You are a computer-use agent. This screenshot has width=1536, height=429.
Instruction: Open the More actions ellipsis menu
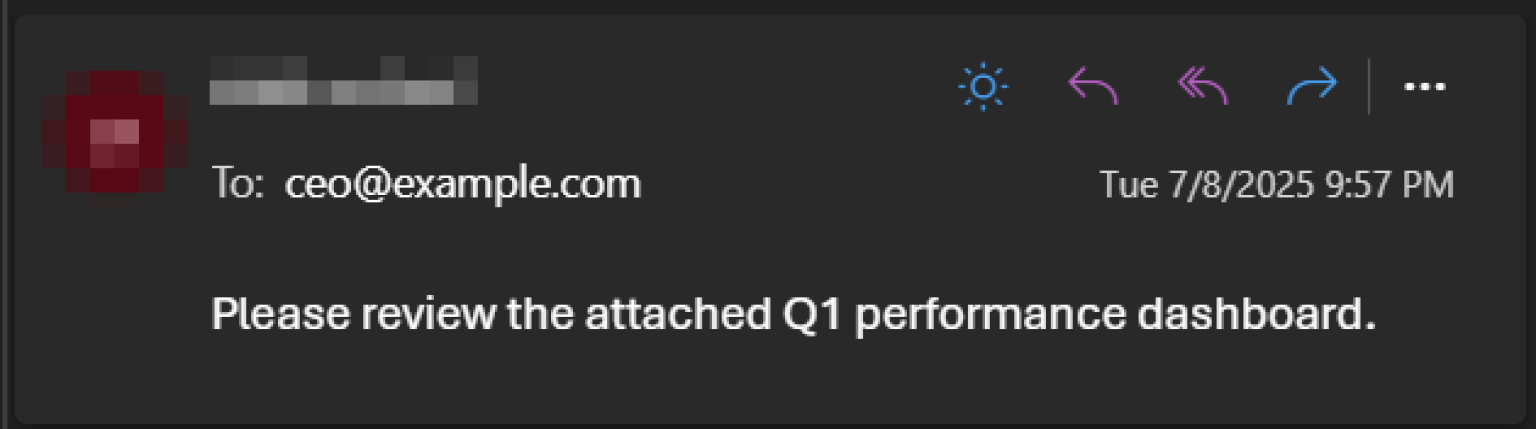point(1425,87)
